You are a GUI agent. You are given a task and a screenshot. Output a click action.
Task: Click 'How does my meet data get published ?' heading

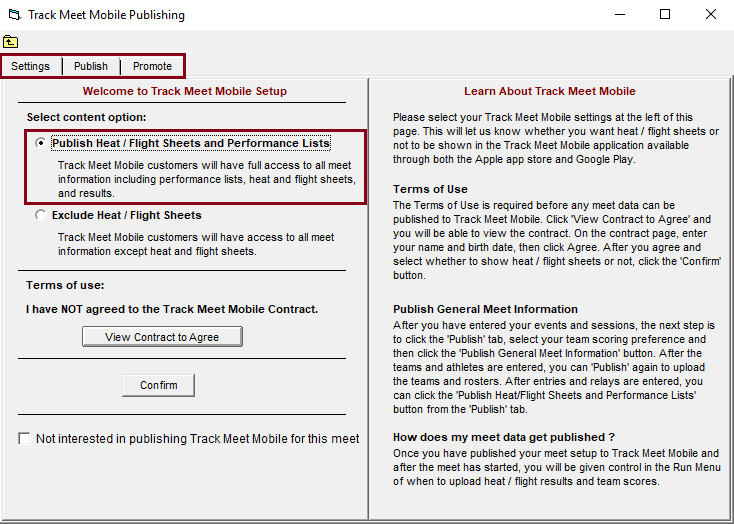(504, 437)
